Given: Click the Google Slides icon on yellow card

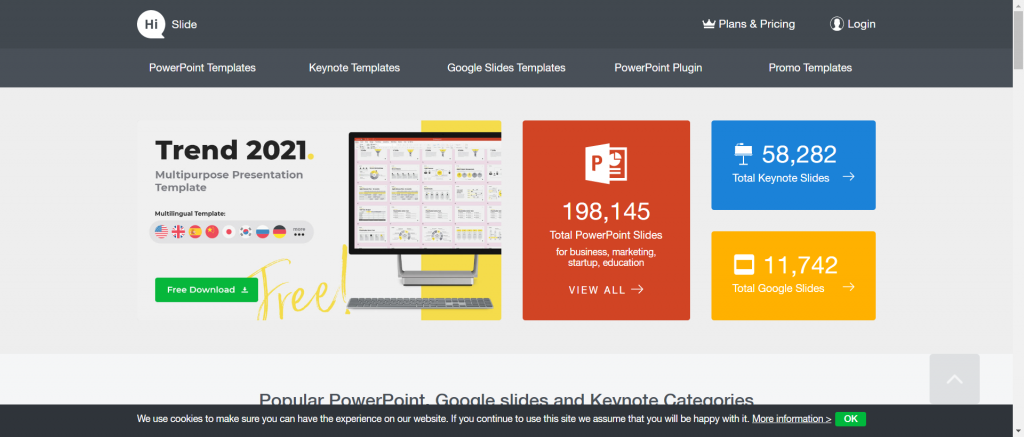Looking at the screenshot, I should coord(744,265).
